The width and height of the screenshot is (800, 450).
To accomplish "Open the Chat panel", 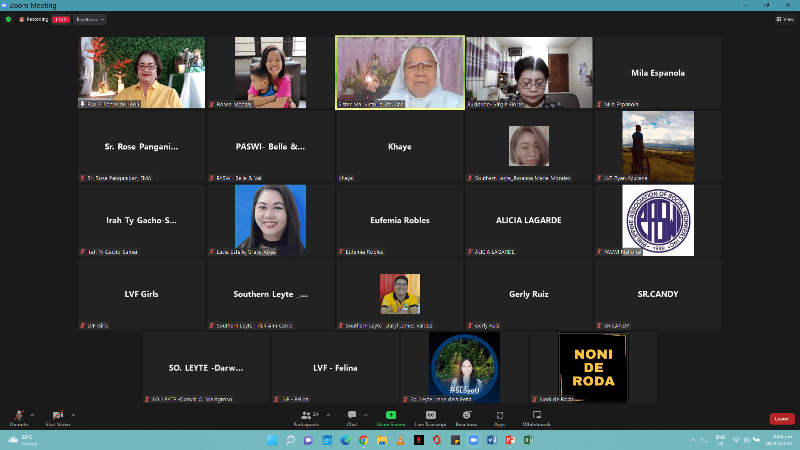I will [x=352, y=416].
